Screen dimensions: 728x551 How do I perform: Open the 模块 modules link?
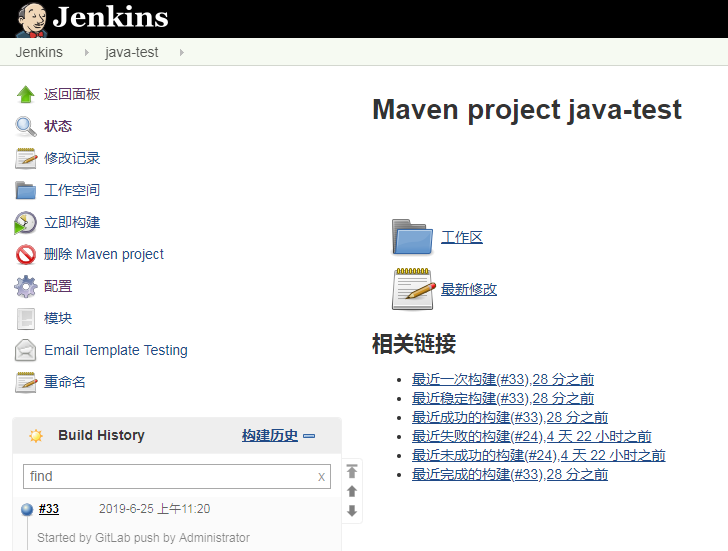click(58, 318)
